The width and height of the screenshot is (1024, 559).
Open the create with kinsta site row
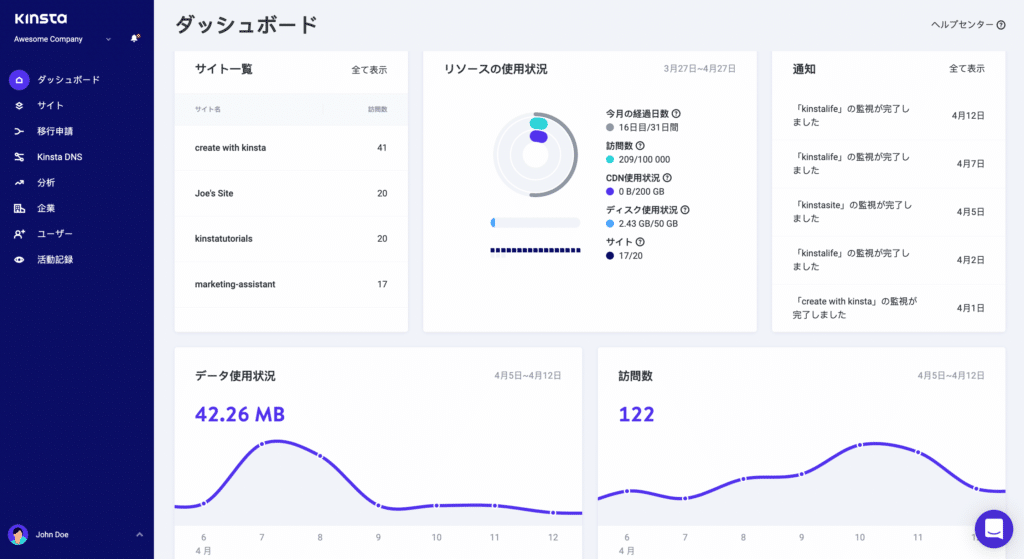click(x=231, y=148)
